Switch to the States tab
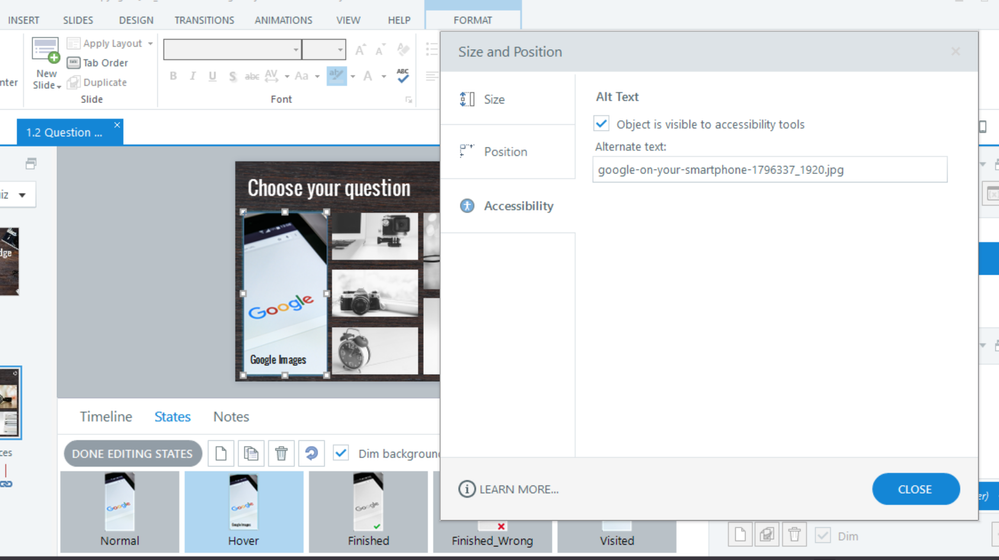Viewport: 999px width, 560px height. coord(172,417)
